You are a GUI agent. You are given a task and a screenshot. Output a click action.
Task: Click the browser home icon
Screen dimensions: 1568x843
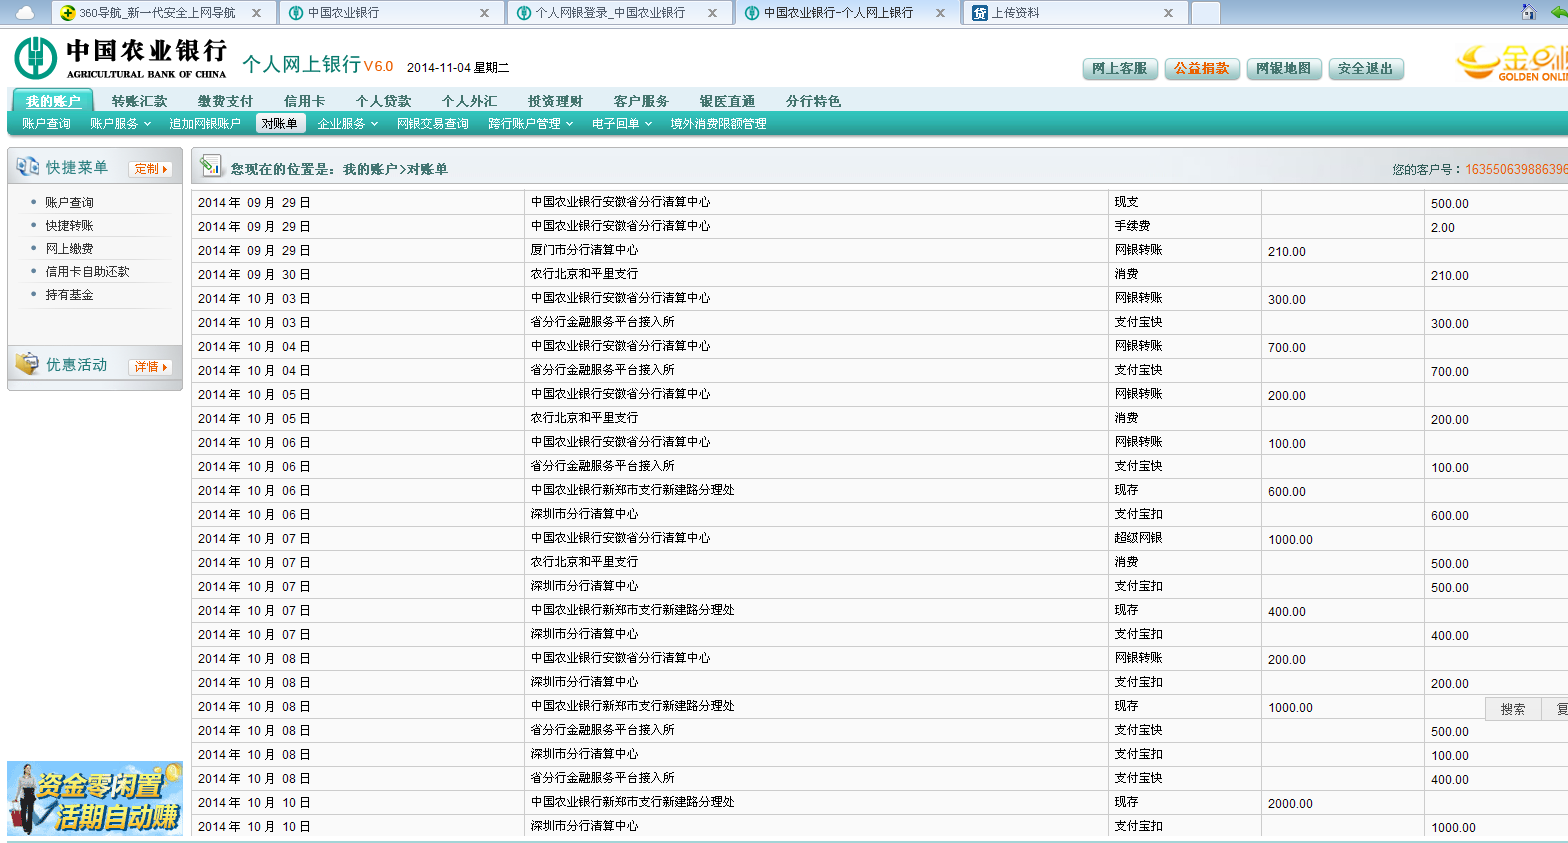(1527, 12)
